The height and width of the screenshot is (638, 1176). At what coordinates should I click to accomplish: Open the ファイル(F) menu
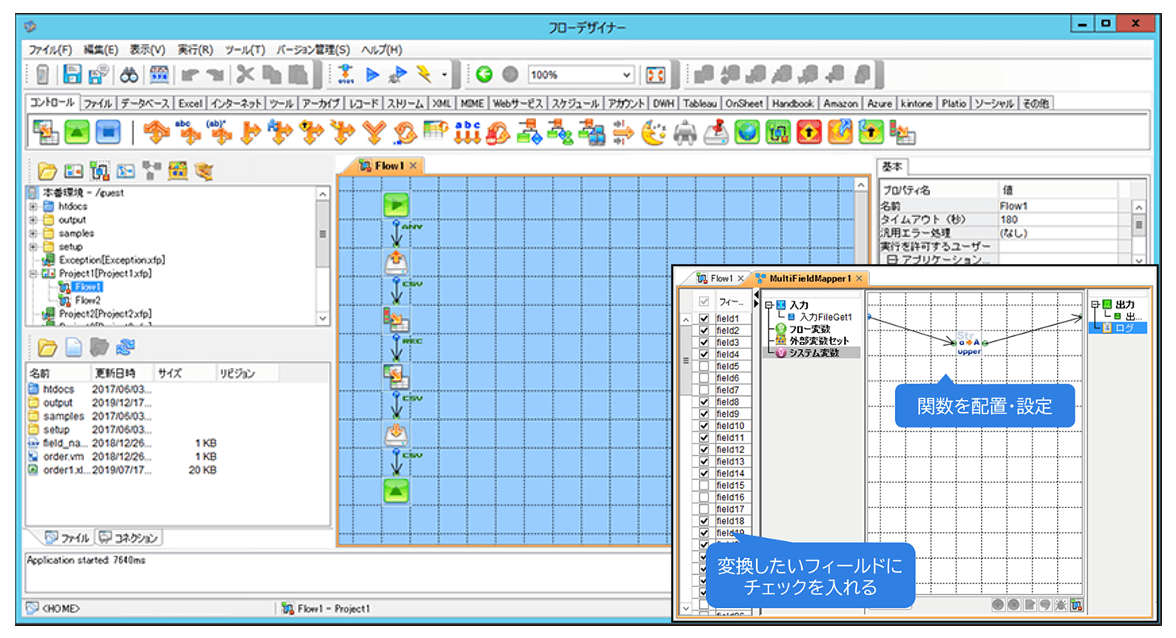(x=50, y=50)
